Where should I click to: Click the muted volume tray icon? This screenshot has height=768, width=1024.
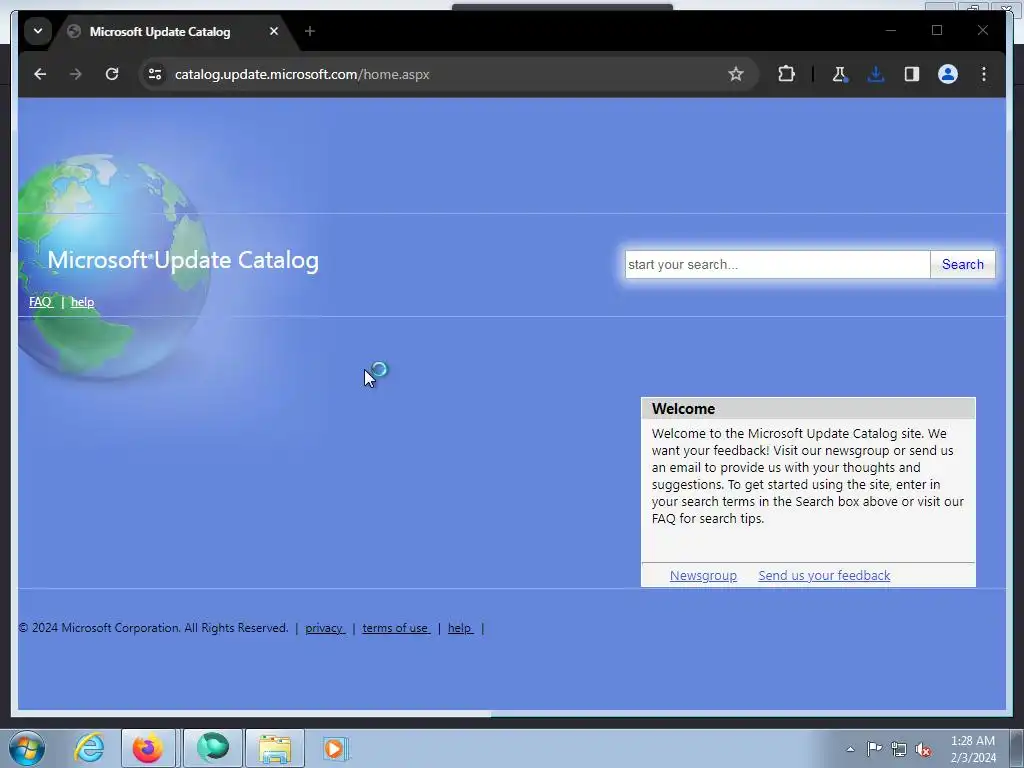(923, 749)
